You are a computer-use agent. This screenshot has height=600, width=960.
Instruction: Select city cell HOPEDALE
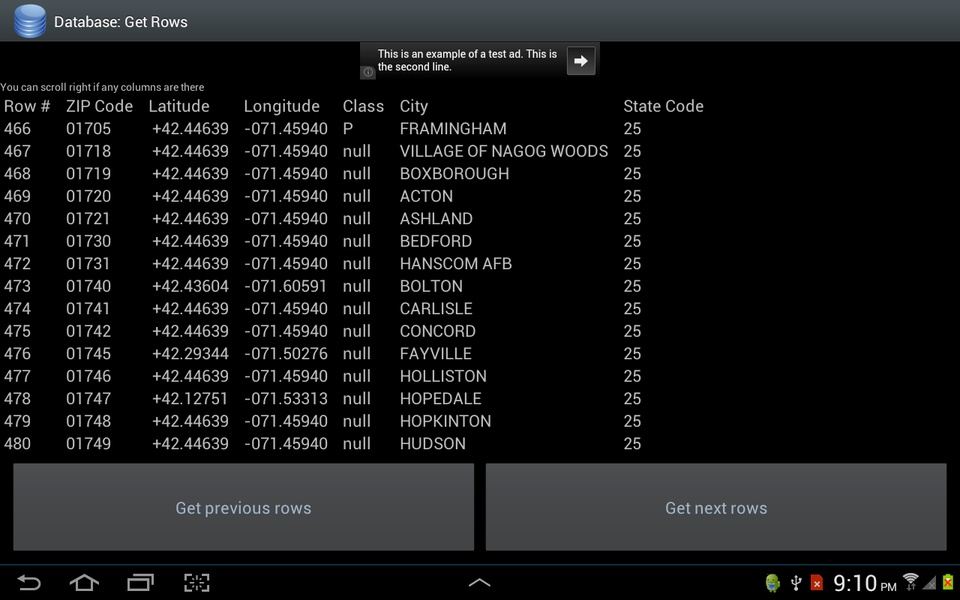coord(440,399)
